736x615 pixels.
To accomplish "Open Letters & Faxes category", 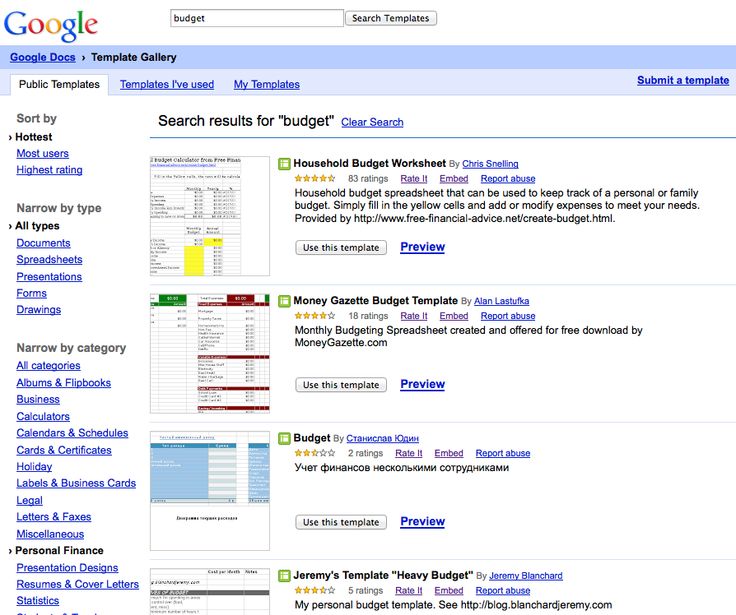I will 54,517.
